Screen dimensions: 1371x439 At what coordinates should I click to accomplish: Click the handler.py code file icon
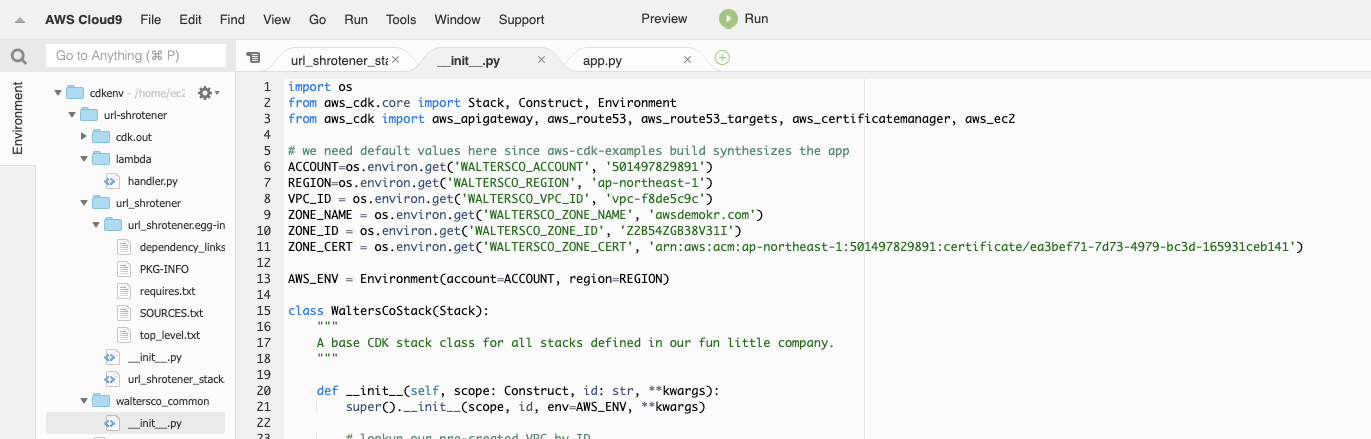coord(113,181)
